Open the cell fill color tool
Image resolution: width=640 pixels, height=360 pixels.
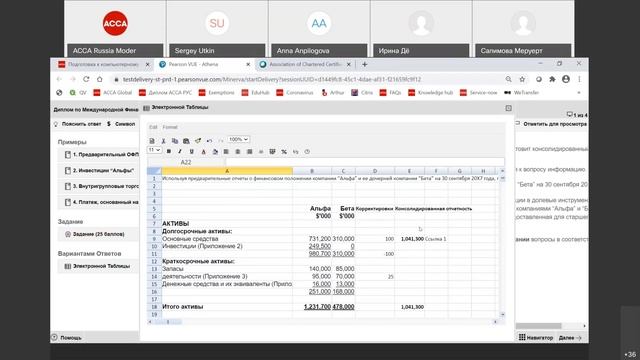tap(215, 151)
